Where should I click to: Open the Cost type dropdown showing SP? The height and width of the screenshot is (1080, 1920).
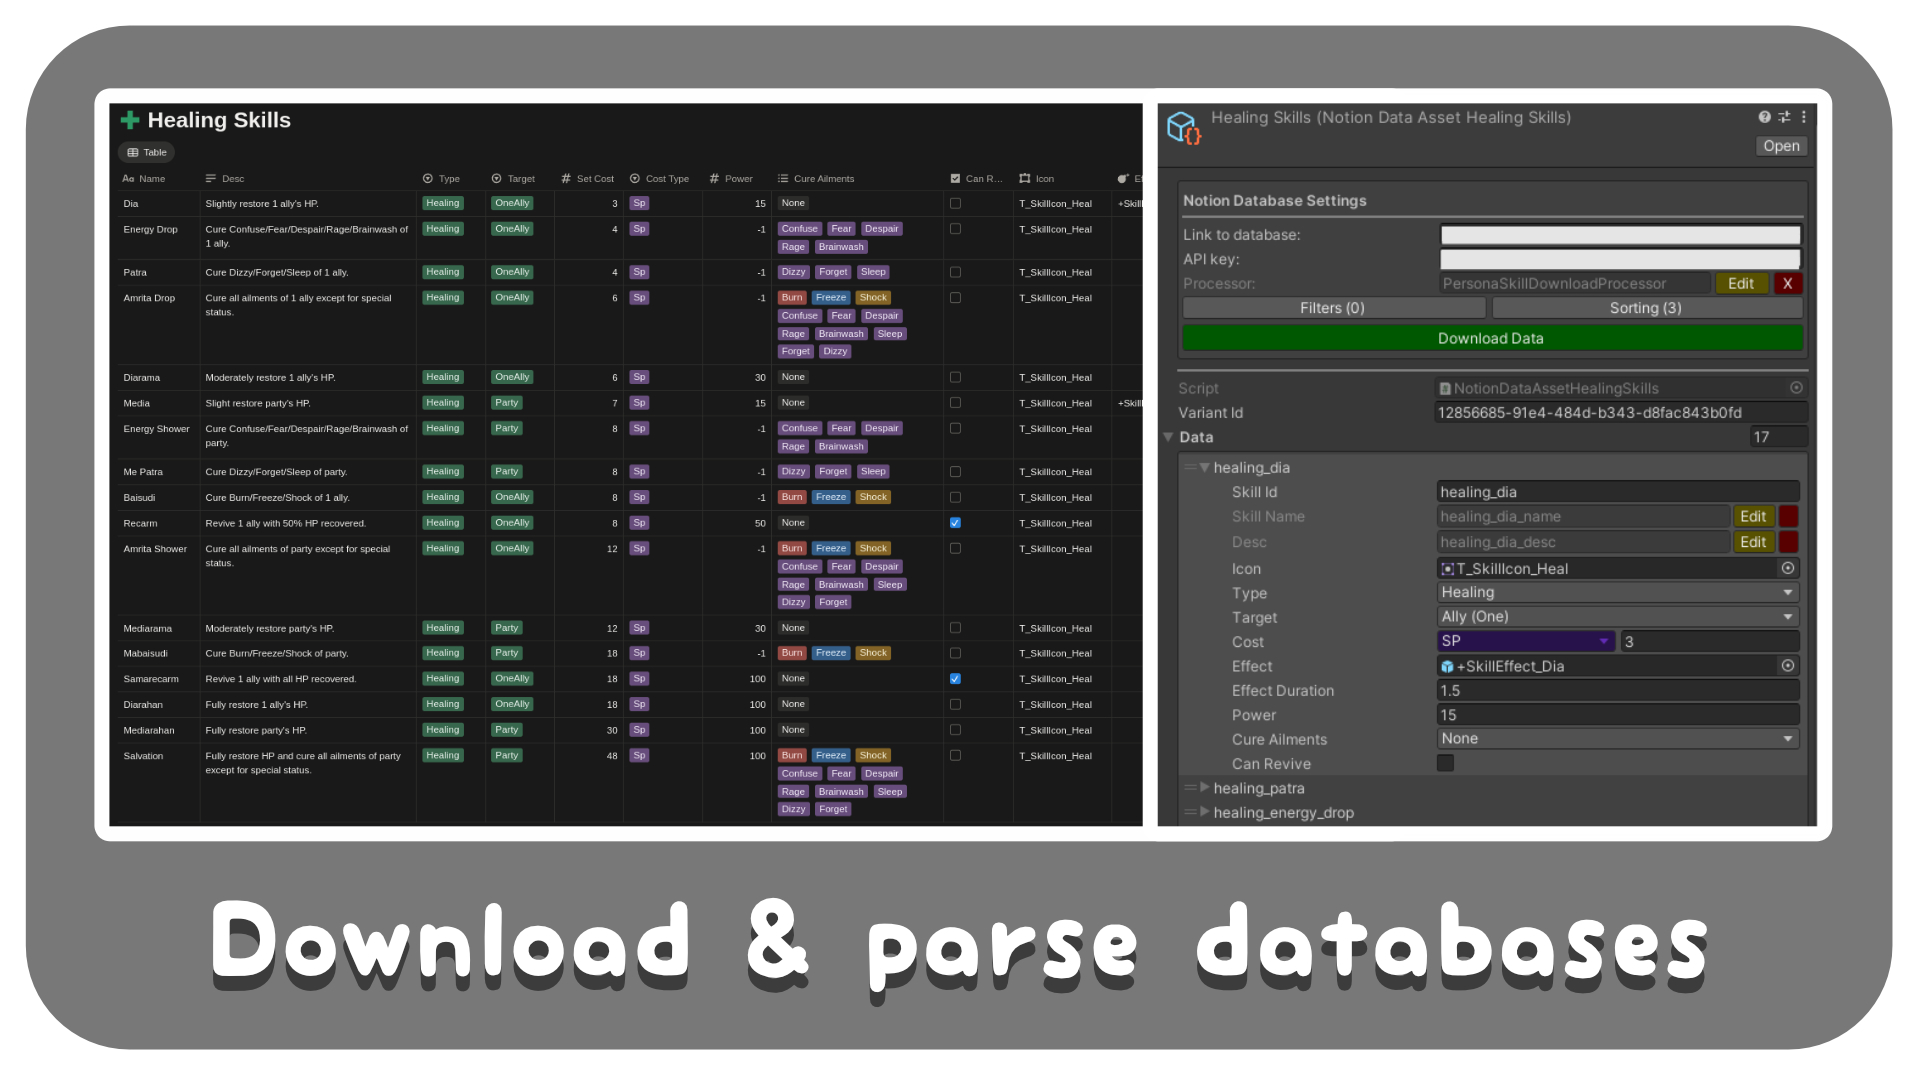pyautogui.click(x=1526, y=641)
